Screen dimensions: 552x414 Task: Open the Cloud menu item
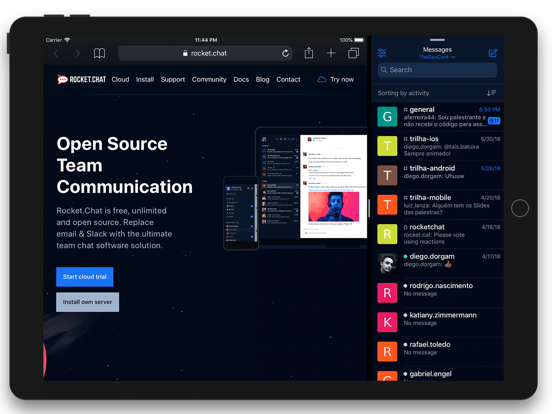(x=120, y=80)
